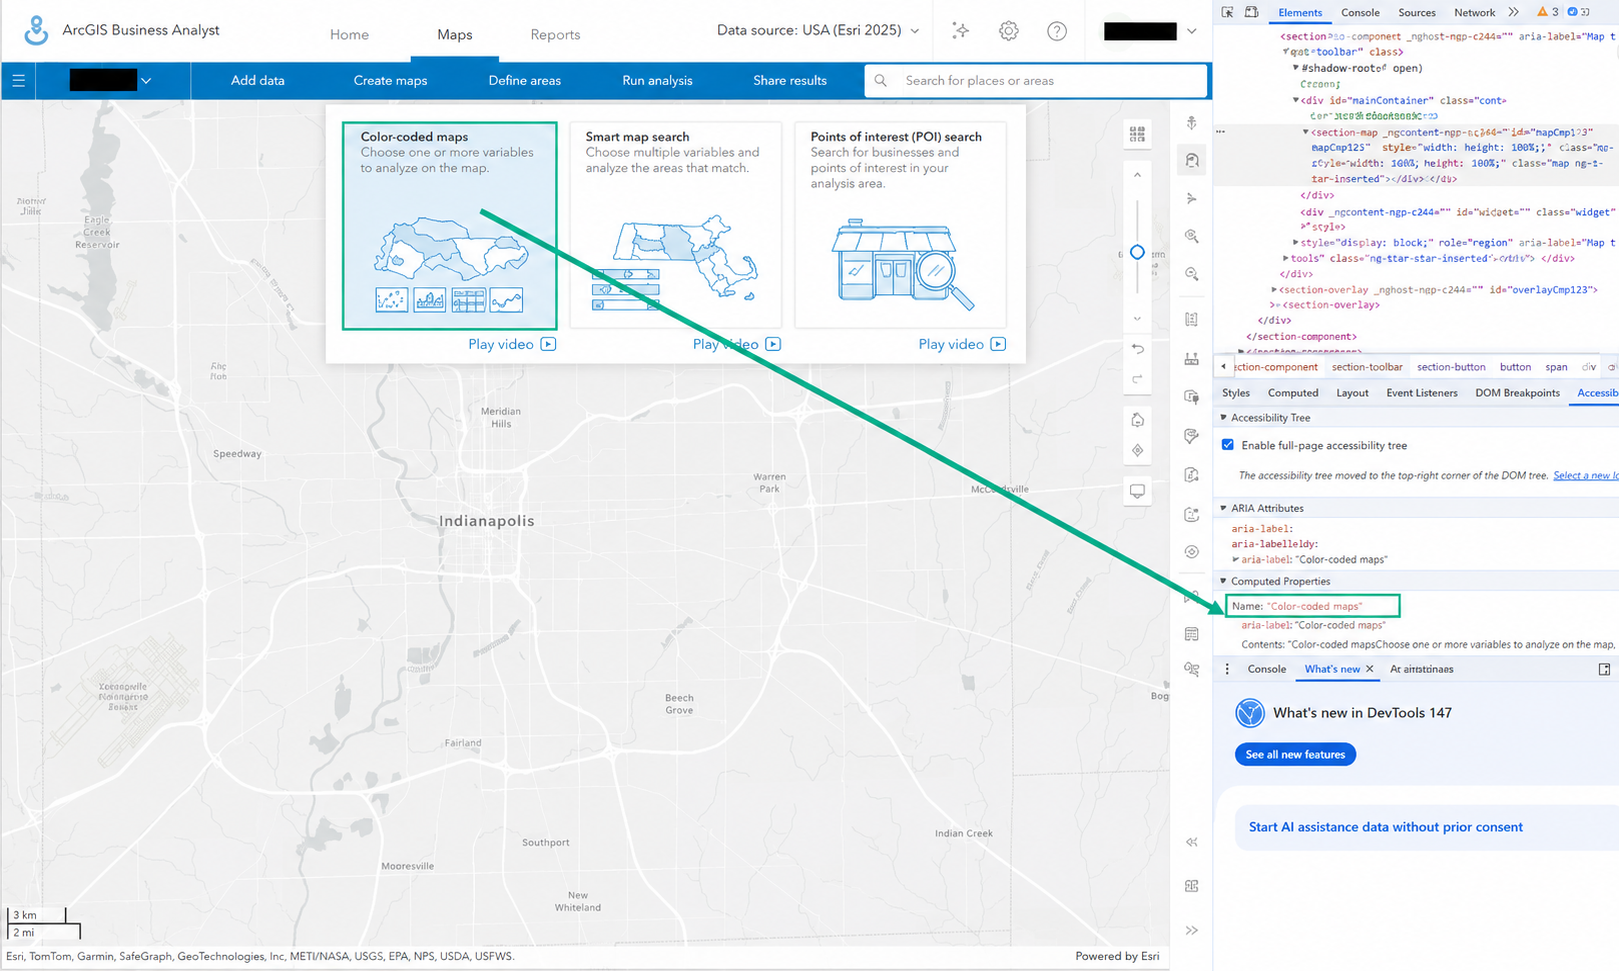The height and width of the screenshot is (971, 1619).
Task: Click the See all new features button
Action: (x=1295, y=754)
